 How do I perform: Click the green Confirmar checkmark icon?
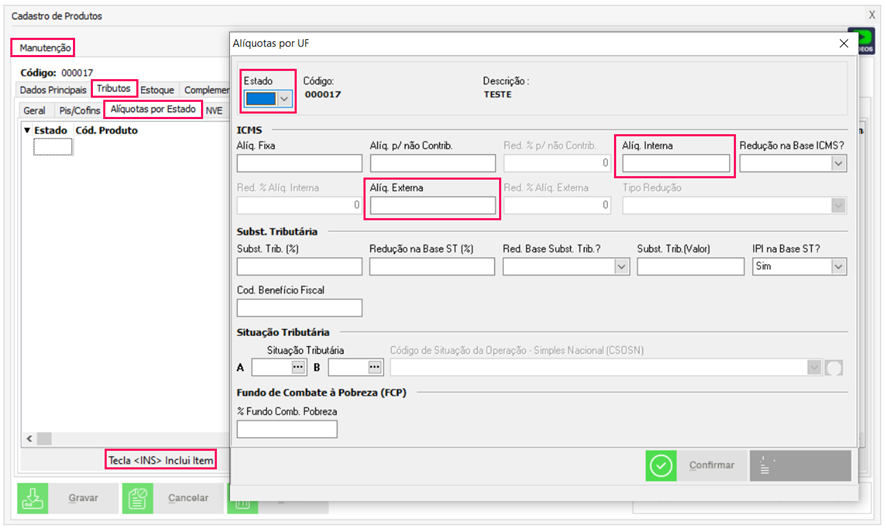tap(661, 466)
